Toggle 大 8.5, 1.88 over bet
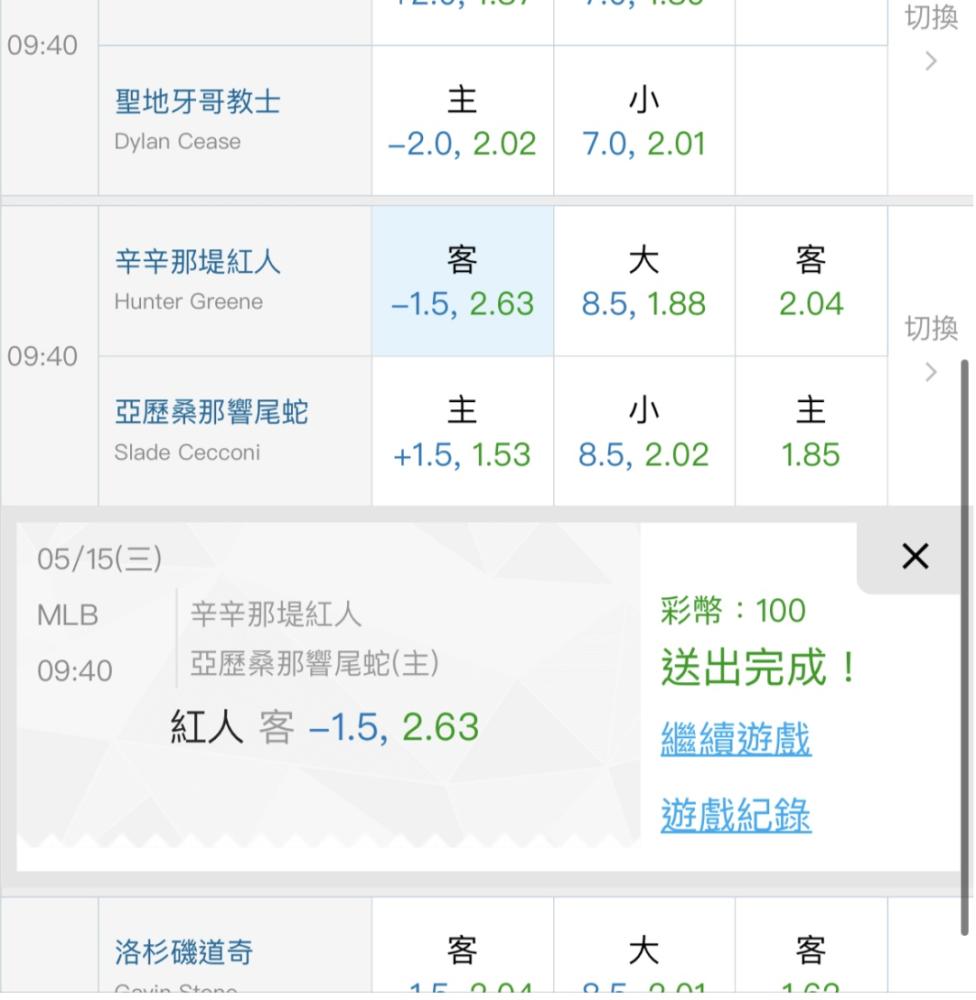 (x=644, y=281)
